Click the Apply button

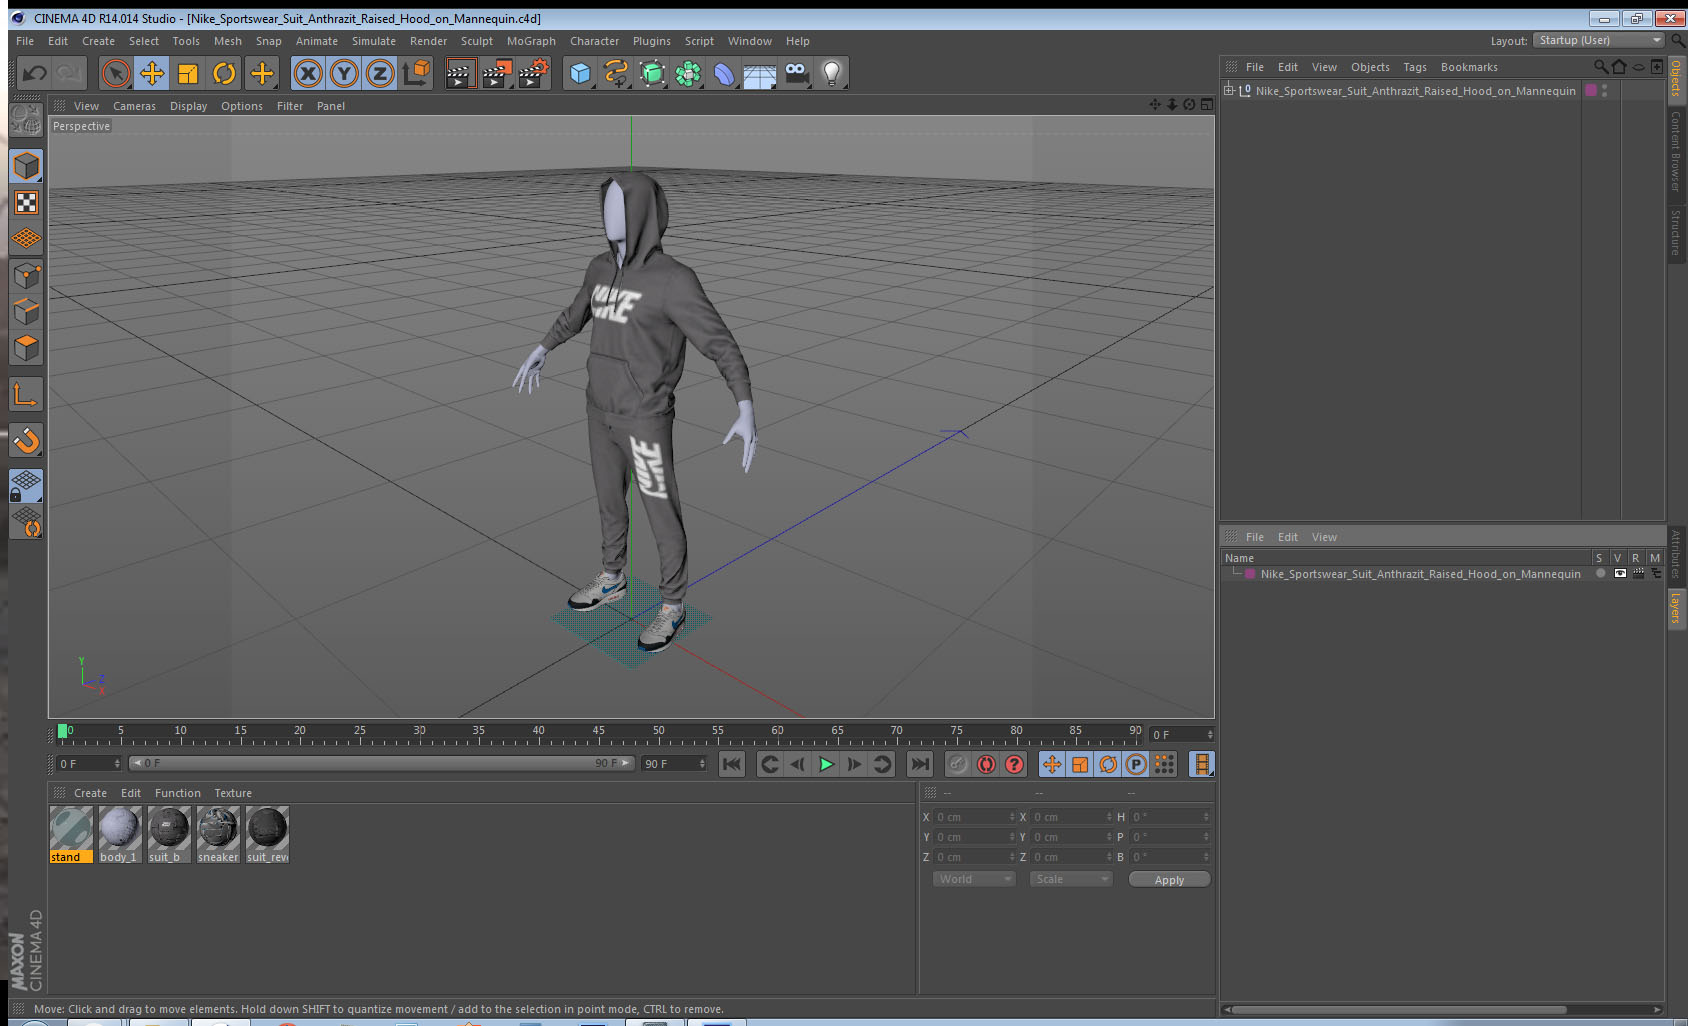1169,880
